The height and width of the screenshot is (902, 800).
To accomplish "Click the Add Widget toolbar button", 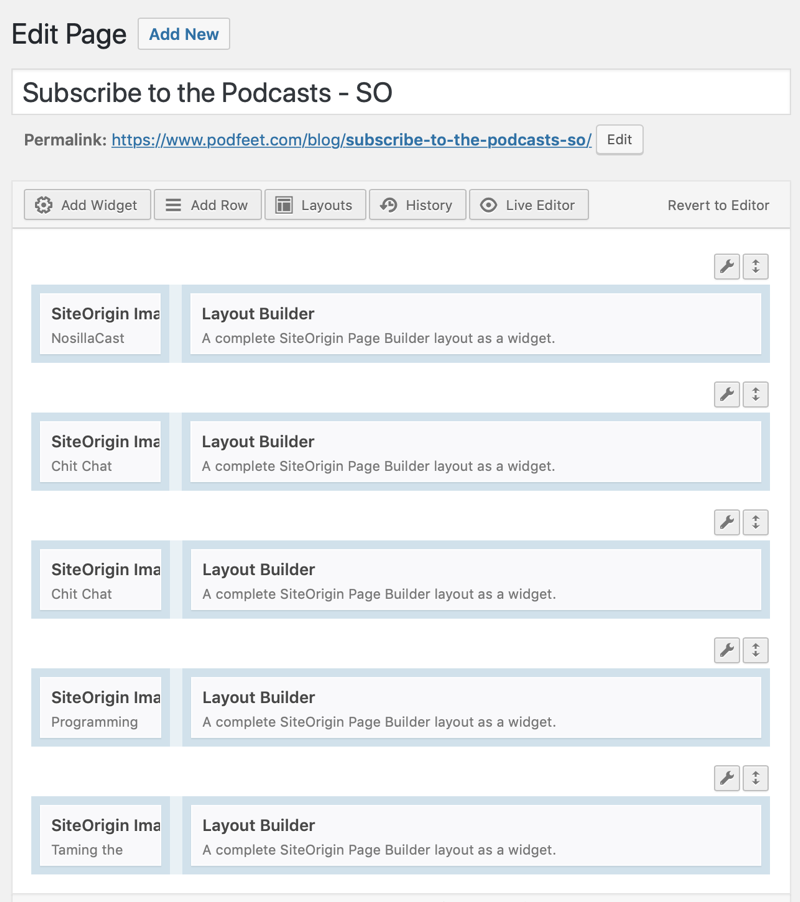I will (x=88, y=205).
